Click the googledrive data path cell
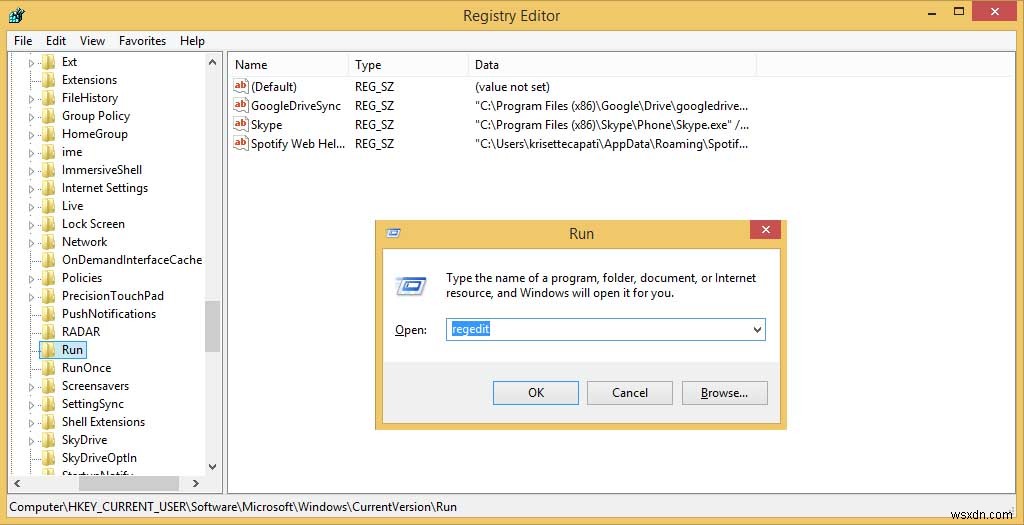 [611, 105]
